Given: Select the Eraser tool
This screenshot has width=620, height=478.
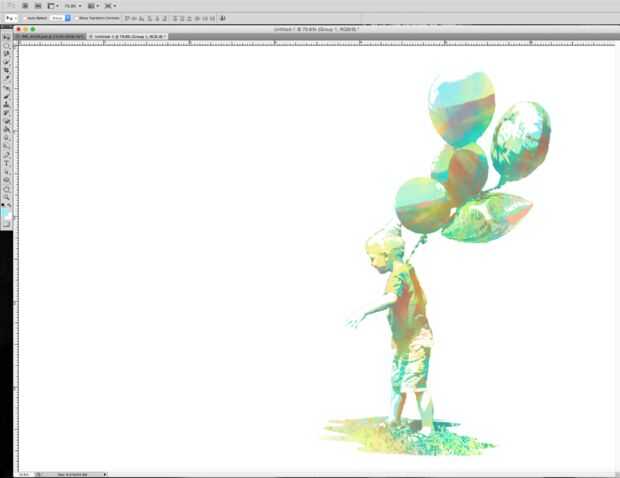Looking at the screenshot, I should point(6,121).
